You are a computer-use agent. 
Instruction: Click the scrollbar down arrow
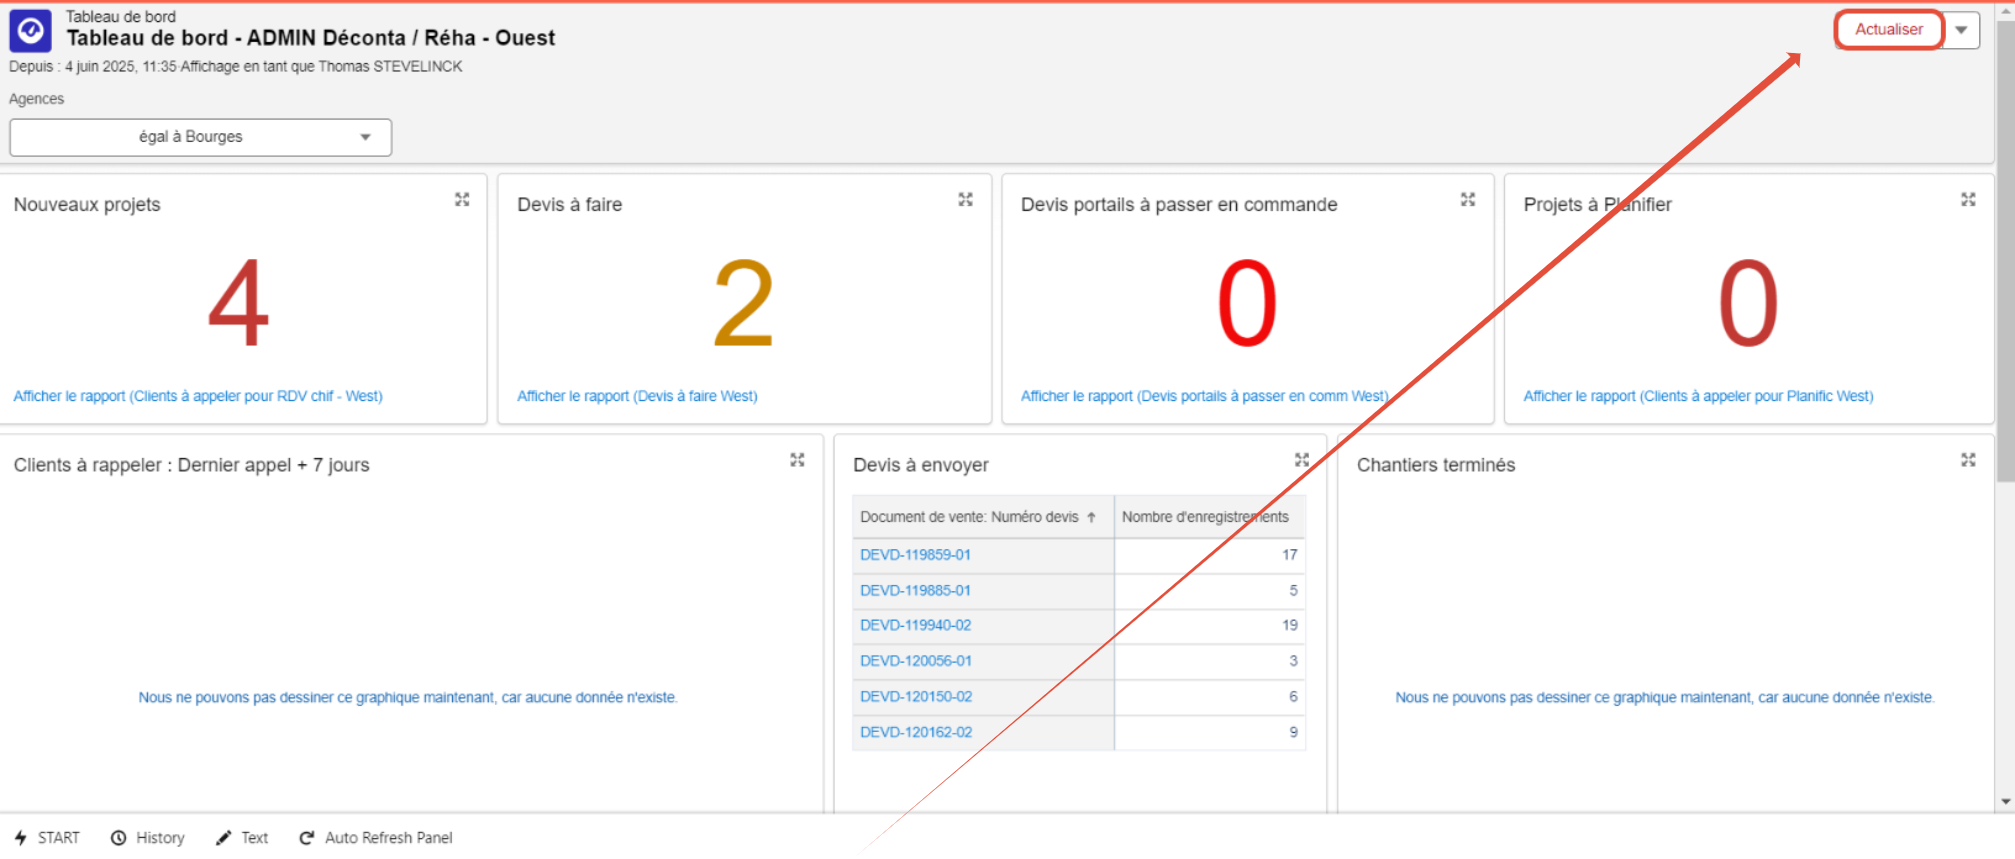[2005, 801]
